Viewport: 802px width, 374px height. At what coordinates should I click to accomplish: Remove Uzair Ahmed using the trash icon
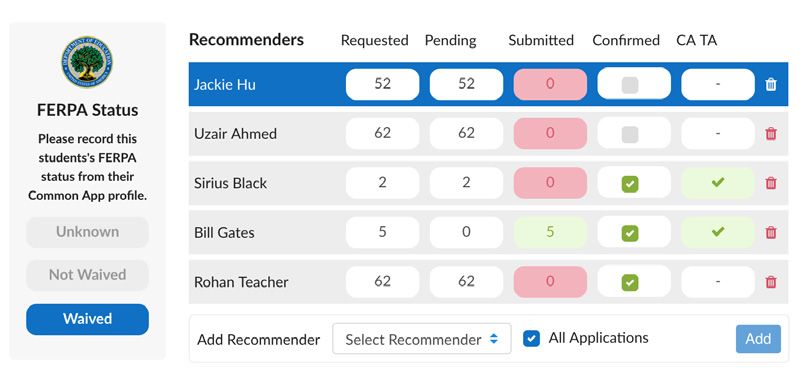coord(771,134)
